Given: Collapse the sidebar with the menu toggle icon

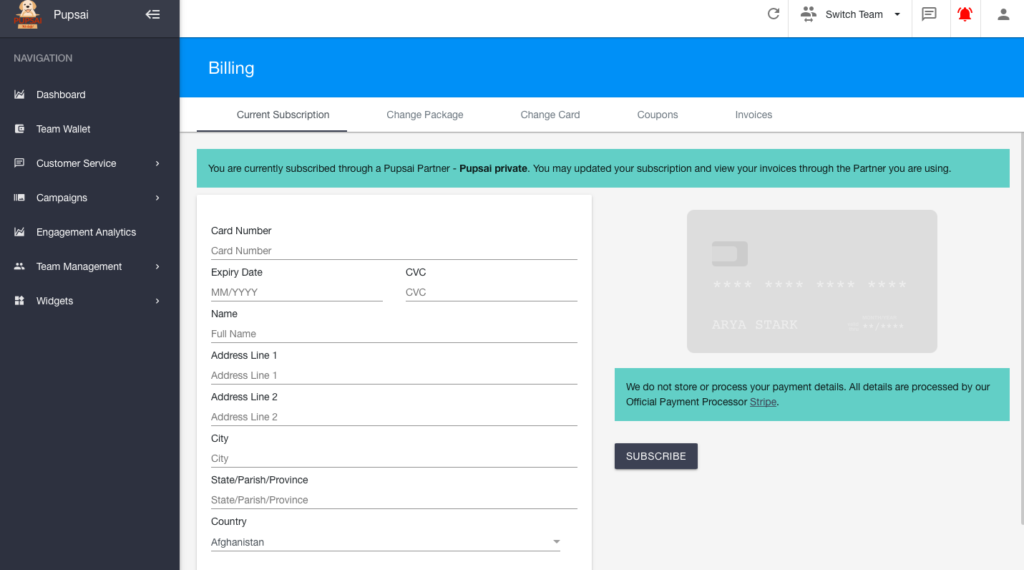Looking at the screenshot, I should [x=152, y=14].
